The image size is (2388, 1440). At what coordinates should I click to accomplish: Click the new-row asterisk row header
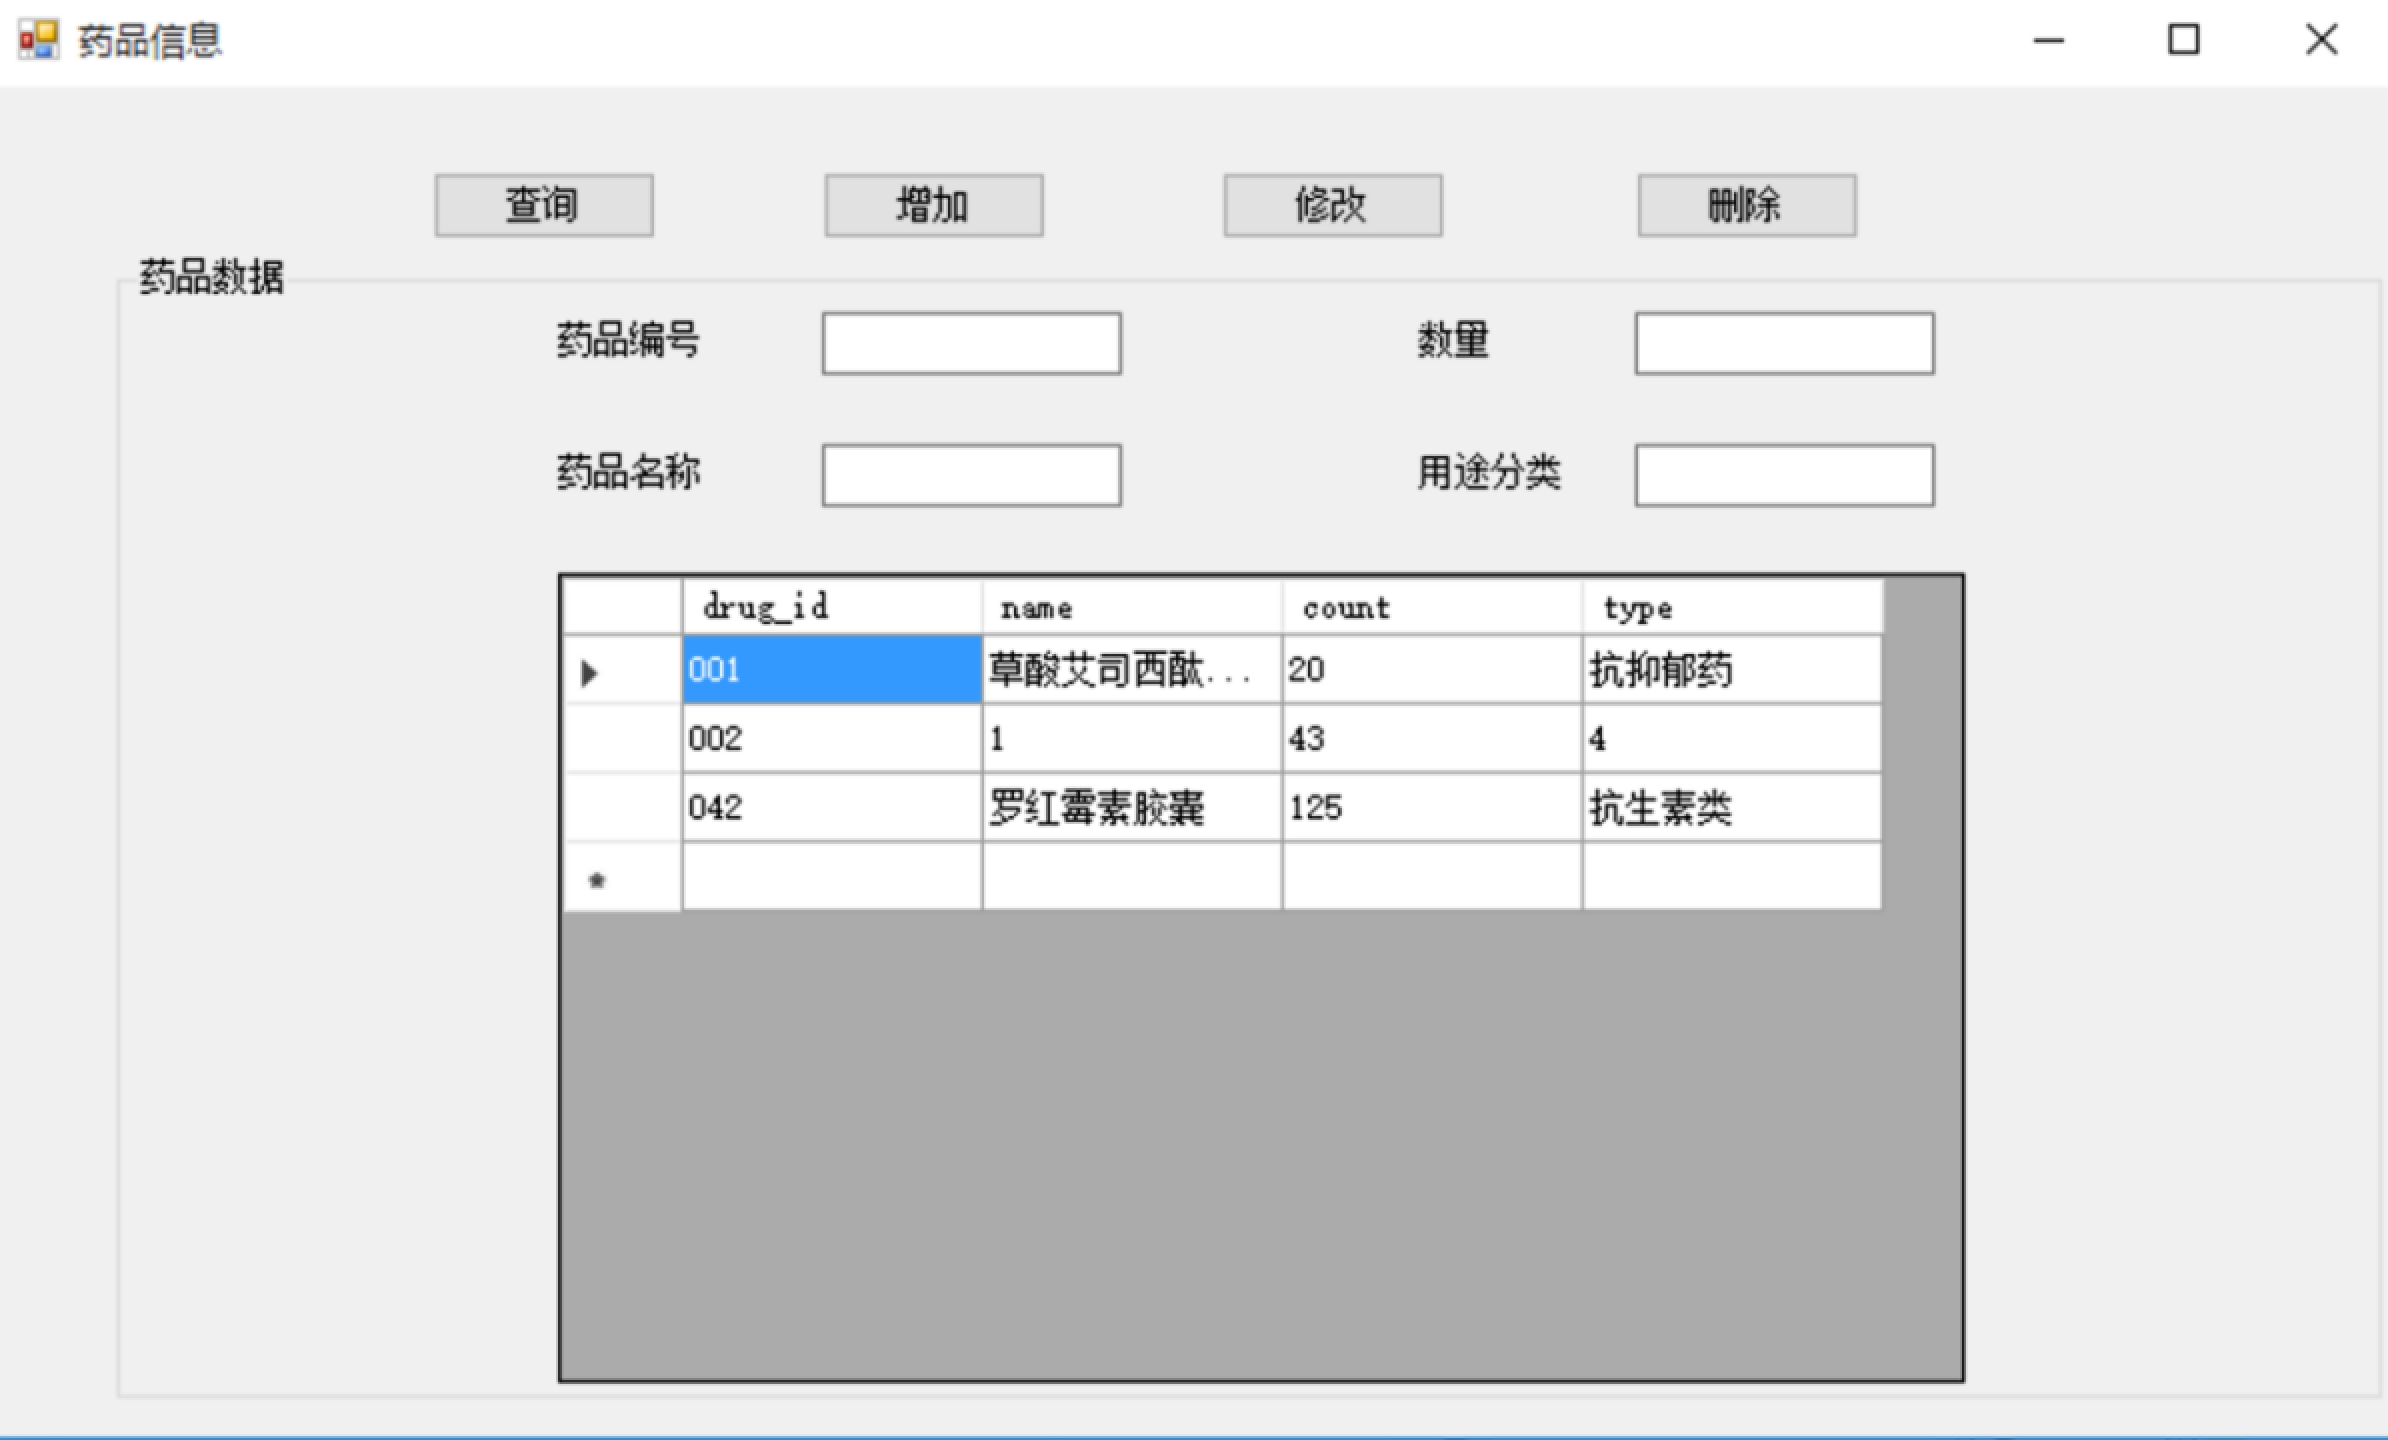[x=622, y=878]
